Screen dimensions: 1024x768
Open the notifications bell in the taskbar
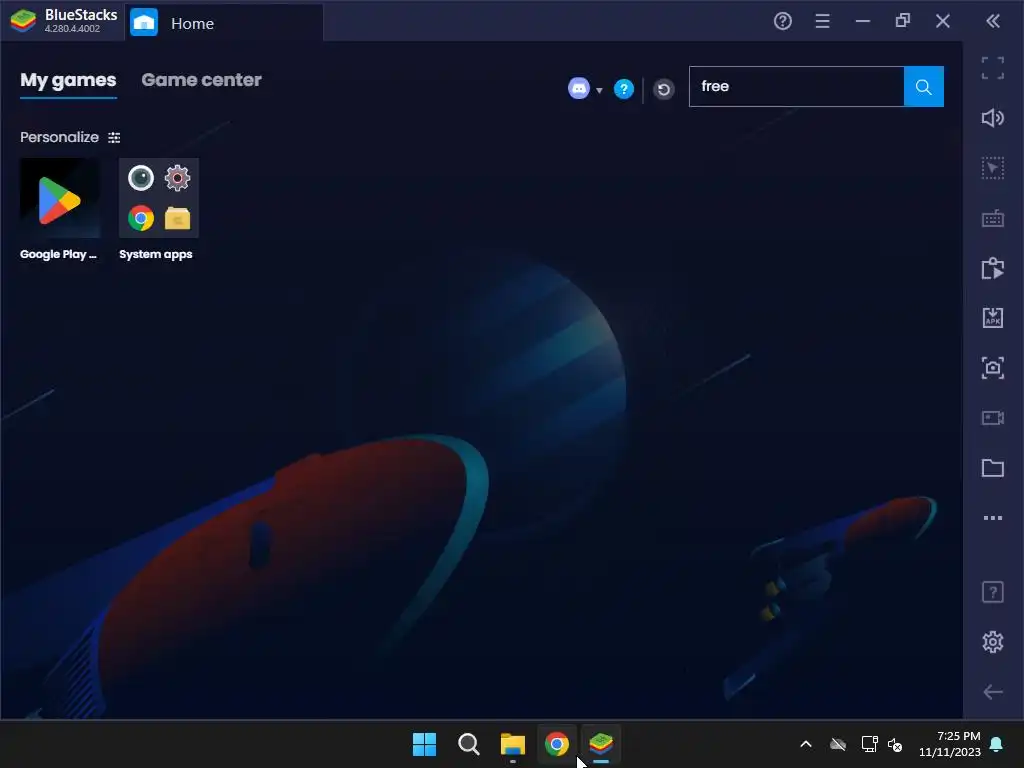tap(997, 744)
